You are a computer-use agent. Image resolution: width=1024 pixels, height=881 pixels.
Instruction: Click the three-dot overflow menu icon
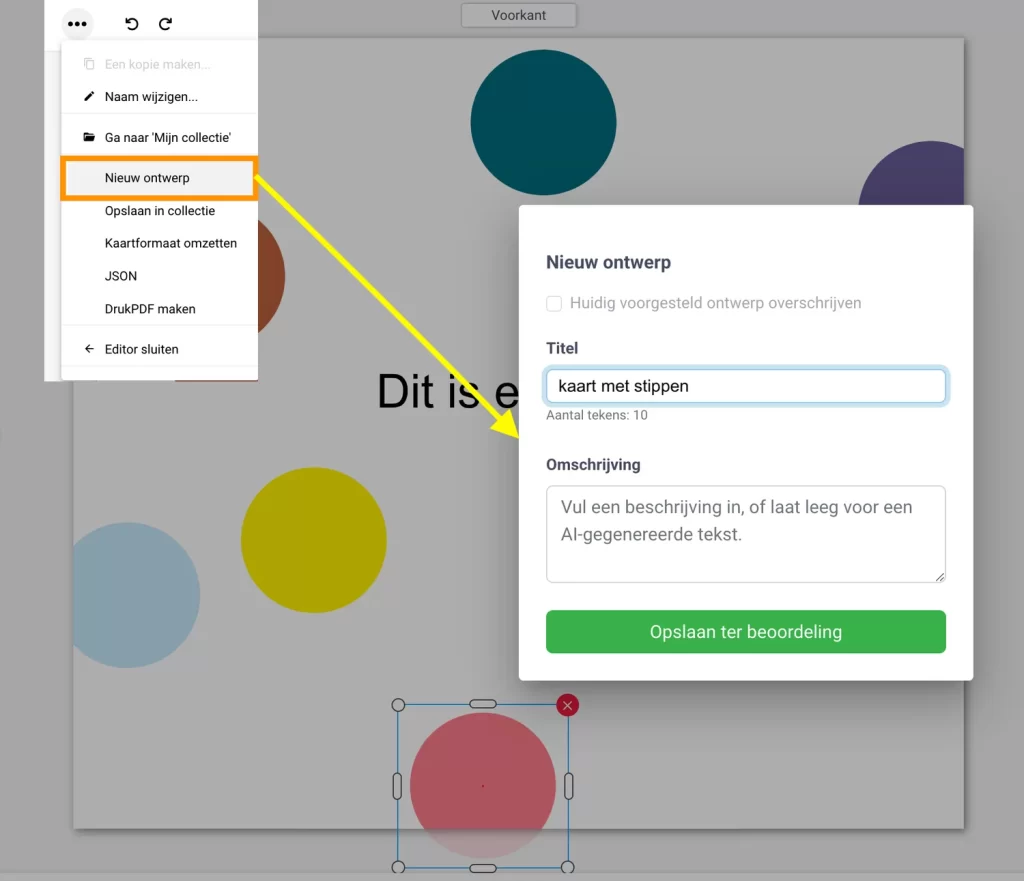[77, 23]
